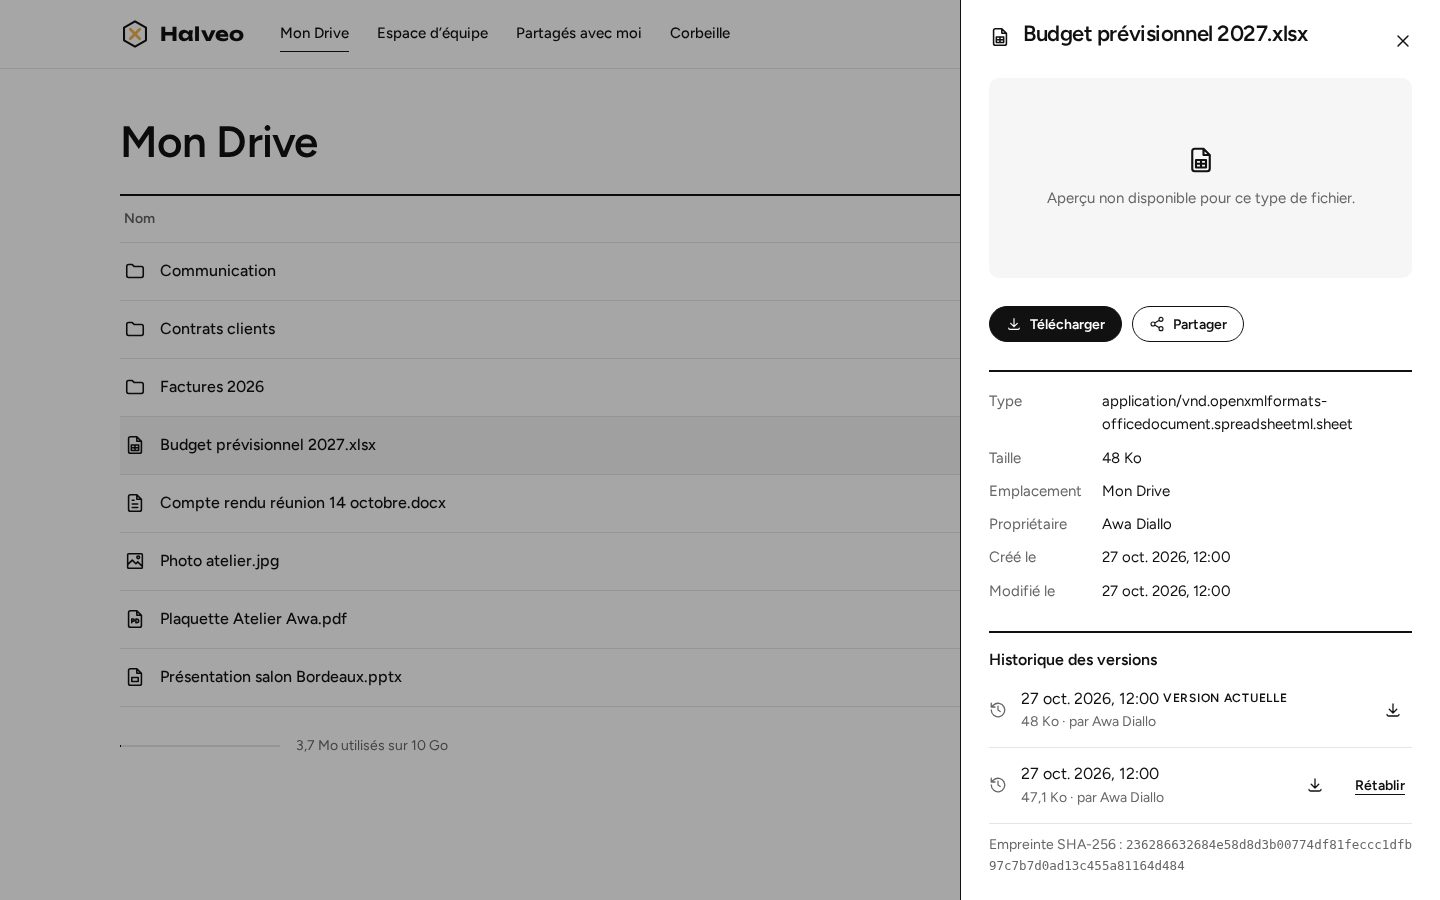Click the storage usage progress bar

click(200, 746)
